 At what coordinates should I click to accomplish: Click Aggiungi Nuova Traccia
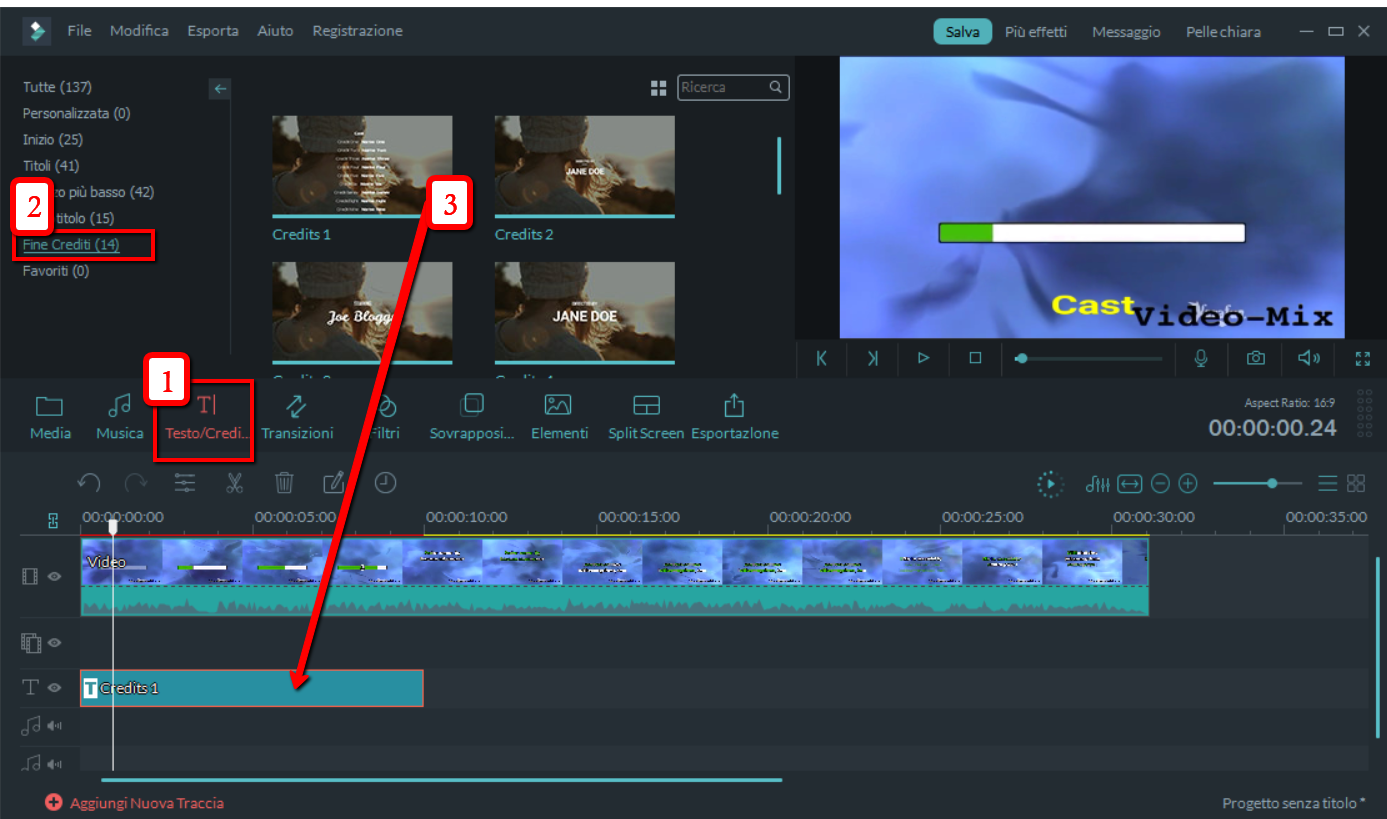[135, 803]
